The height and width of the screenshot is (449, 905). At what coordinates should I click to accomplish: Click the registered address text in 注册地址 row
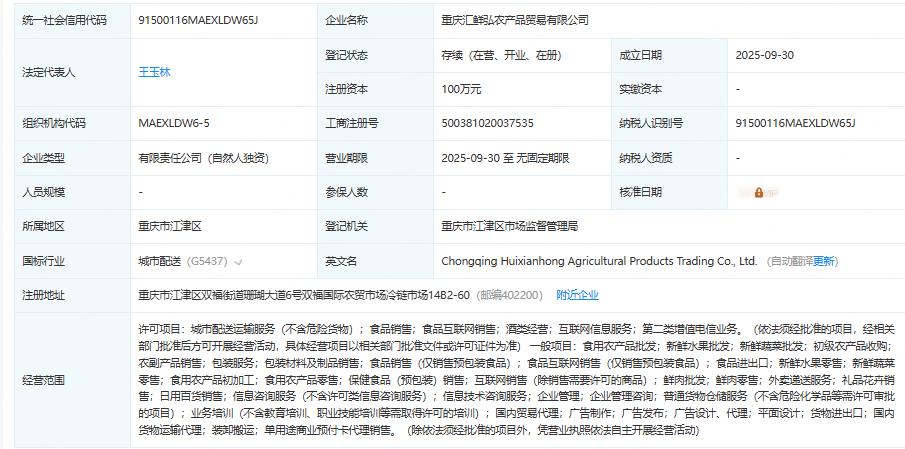pos(304,295)
